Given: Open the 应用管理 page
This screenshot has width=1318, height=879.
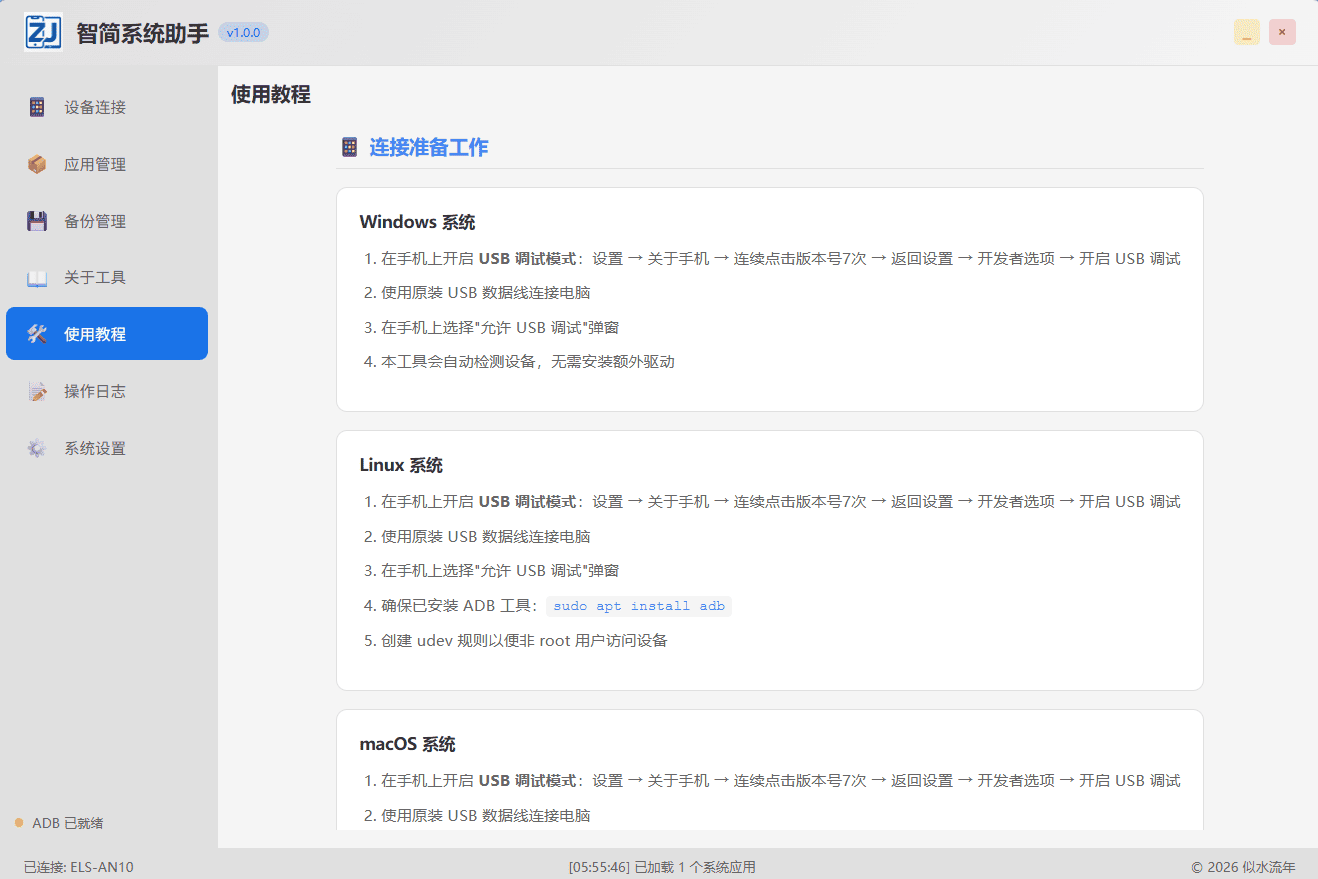Looking at the screenshot, I should click(x=107, y=164).
